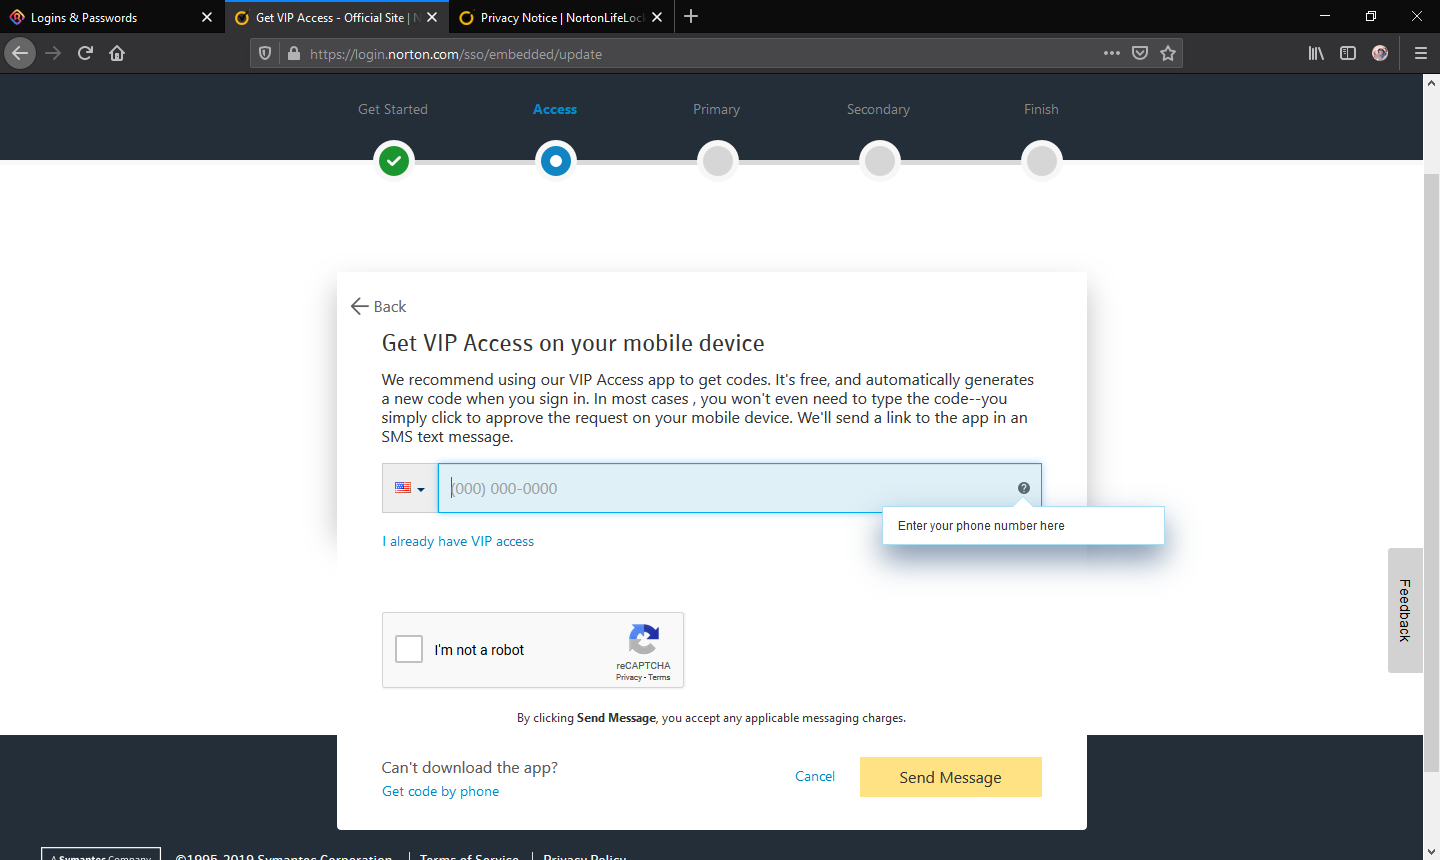Image resolution: width=1440 pixels, height=860 pixels.
Task: Close the Privacy Notice tab
Action: (657, 17)
